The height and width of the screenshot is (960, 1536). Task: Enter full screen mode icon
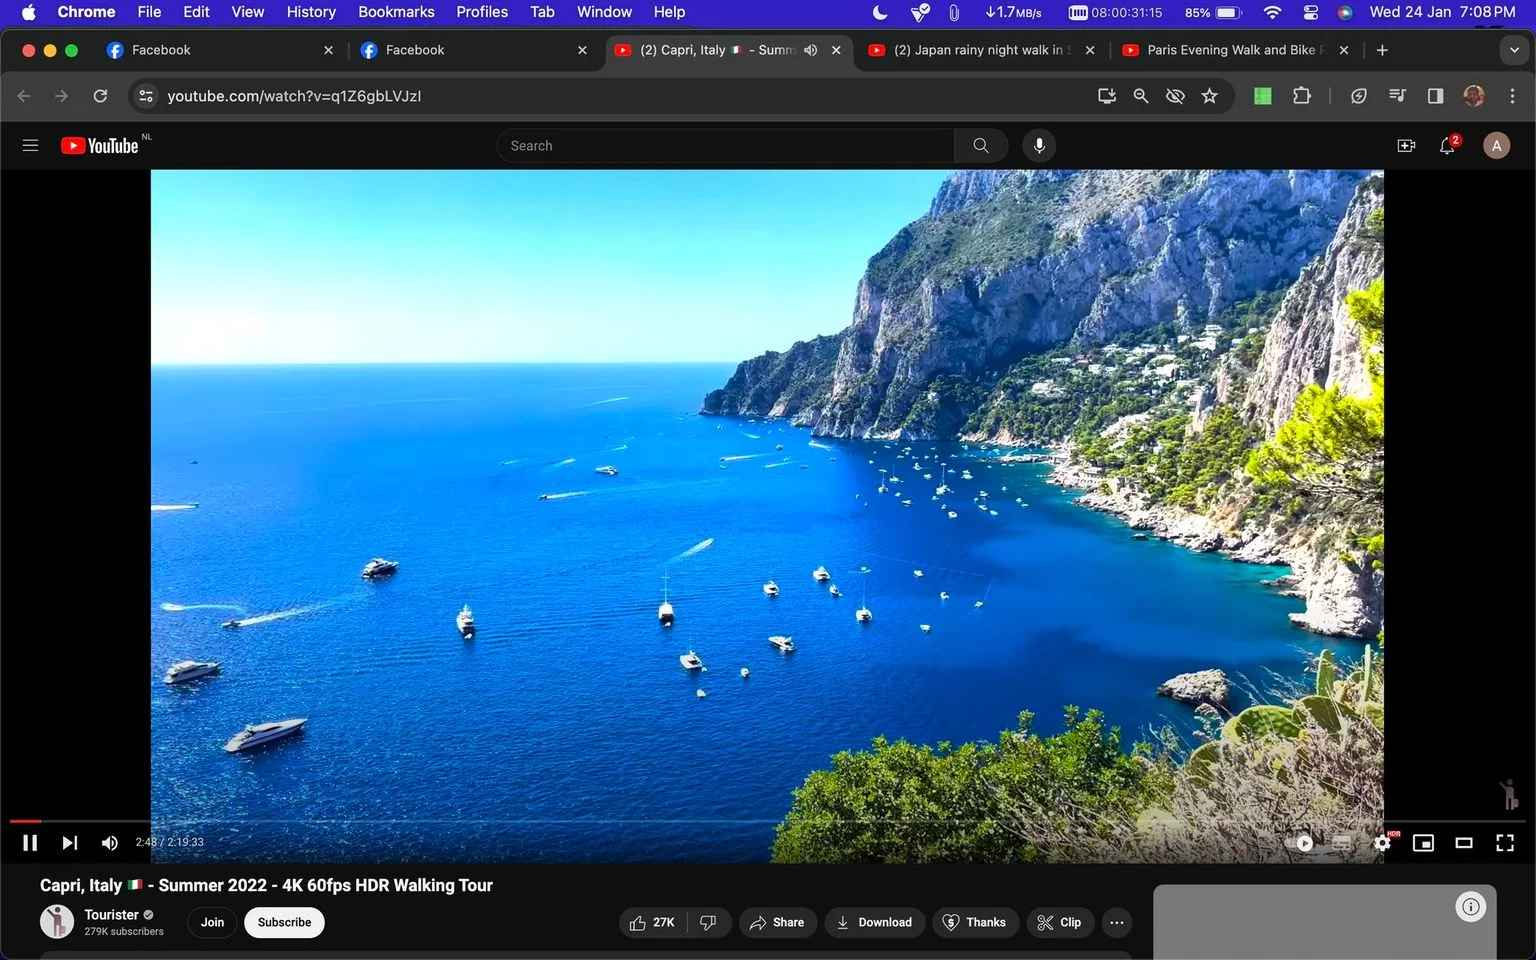(x=1504, y=843)
